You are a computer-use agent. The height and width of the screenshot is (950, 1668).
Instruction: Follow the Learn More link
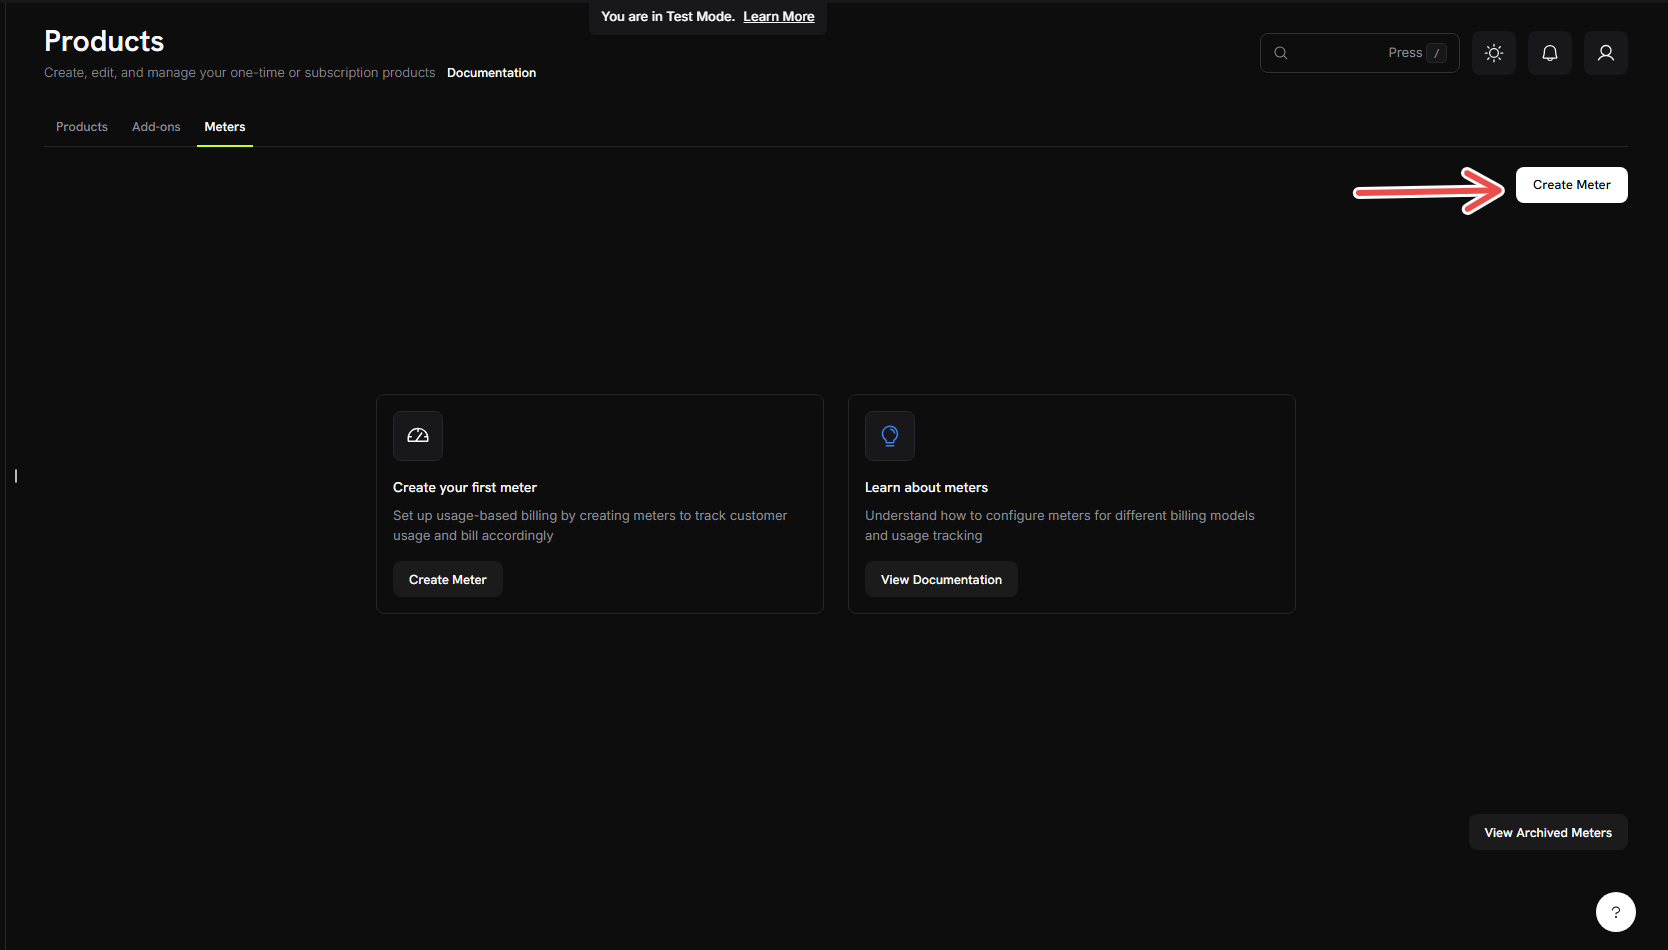tap(779, 17)
